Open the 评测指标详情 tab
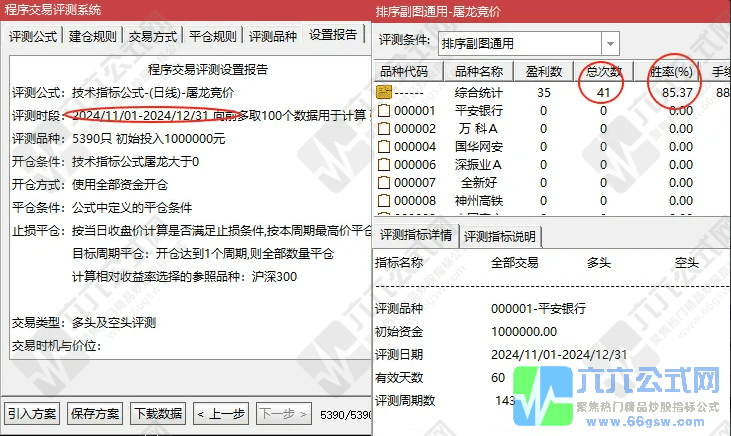 [x=416, y=235]
